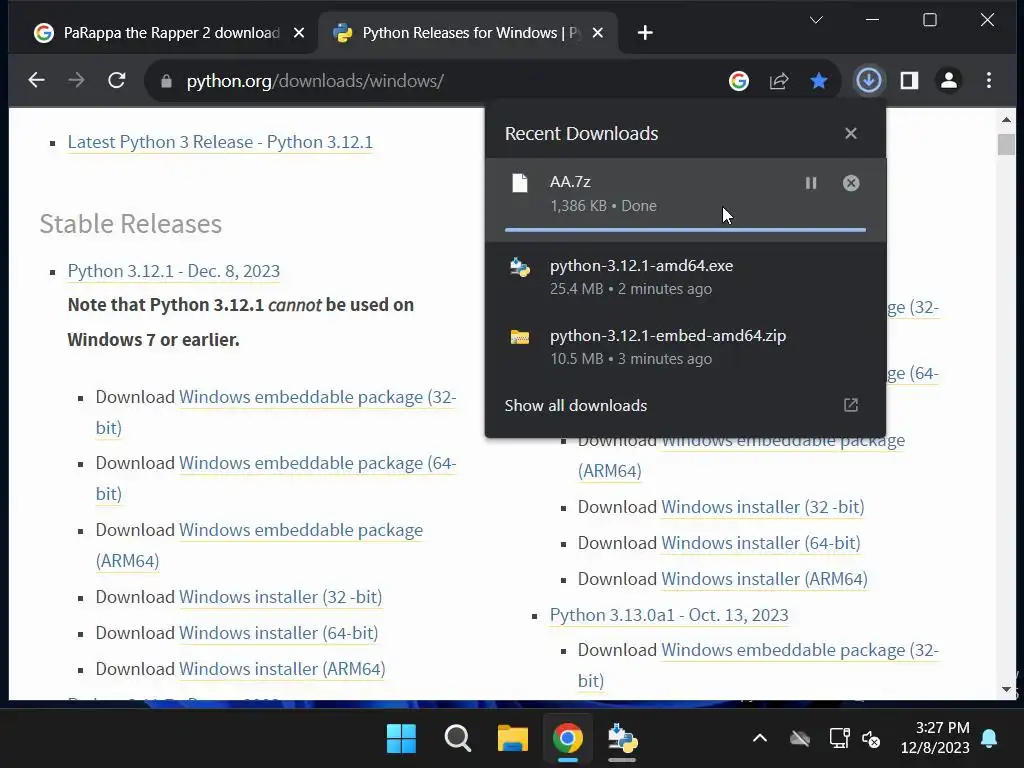Click the AA.7z download progress bar
Screen dimensions: 1024x768
pyautogui.click(x=685, y=230)
